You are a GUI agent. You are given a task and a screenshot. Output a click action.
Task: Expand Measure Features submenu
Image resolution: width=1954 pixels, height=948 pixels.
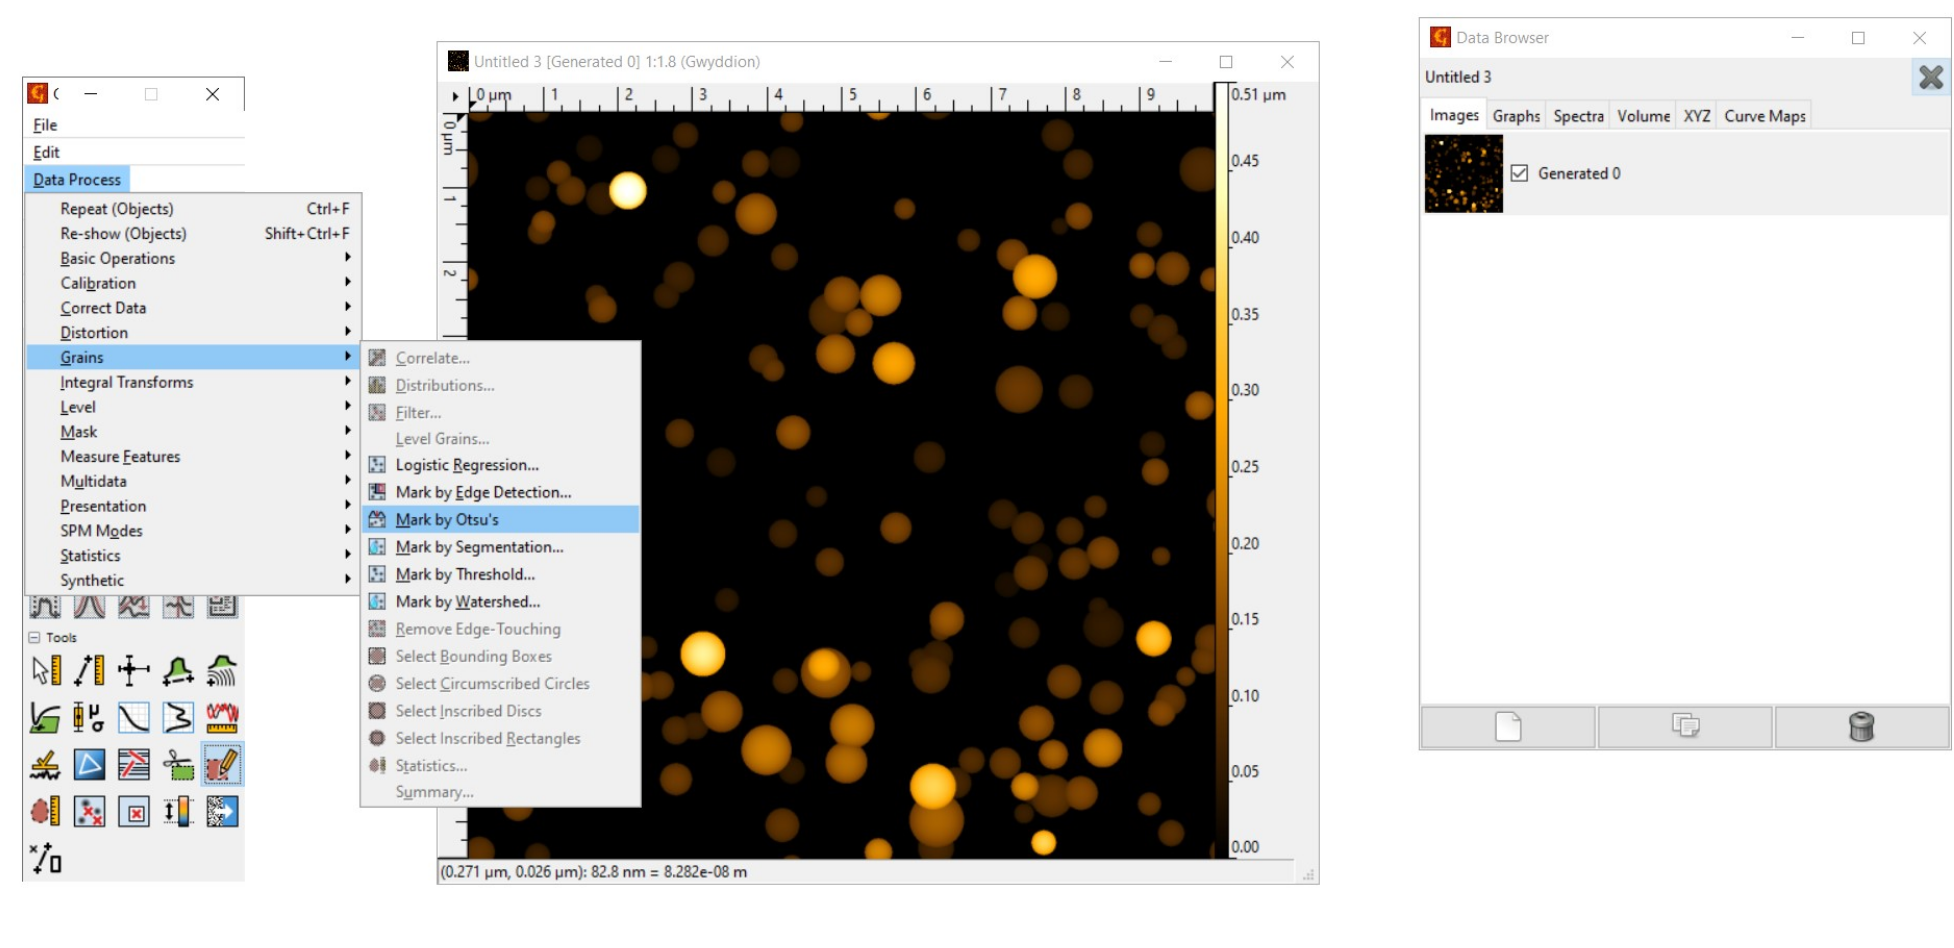click(193, 456)
